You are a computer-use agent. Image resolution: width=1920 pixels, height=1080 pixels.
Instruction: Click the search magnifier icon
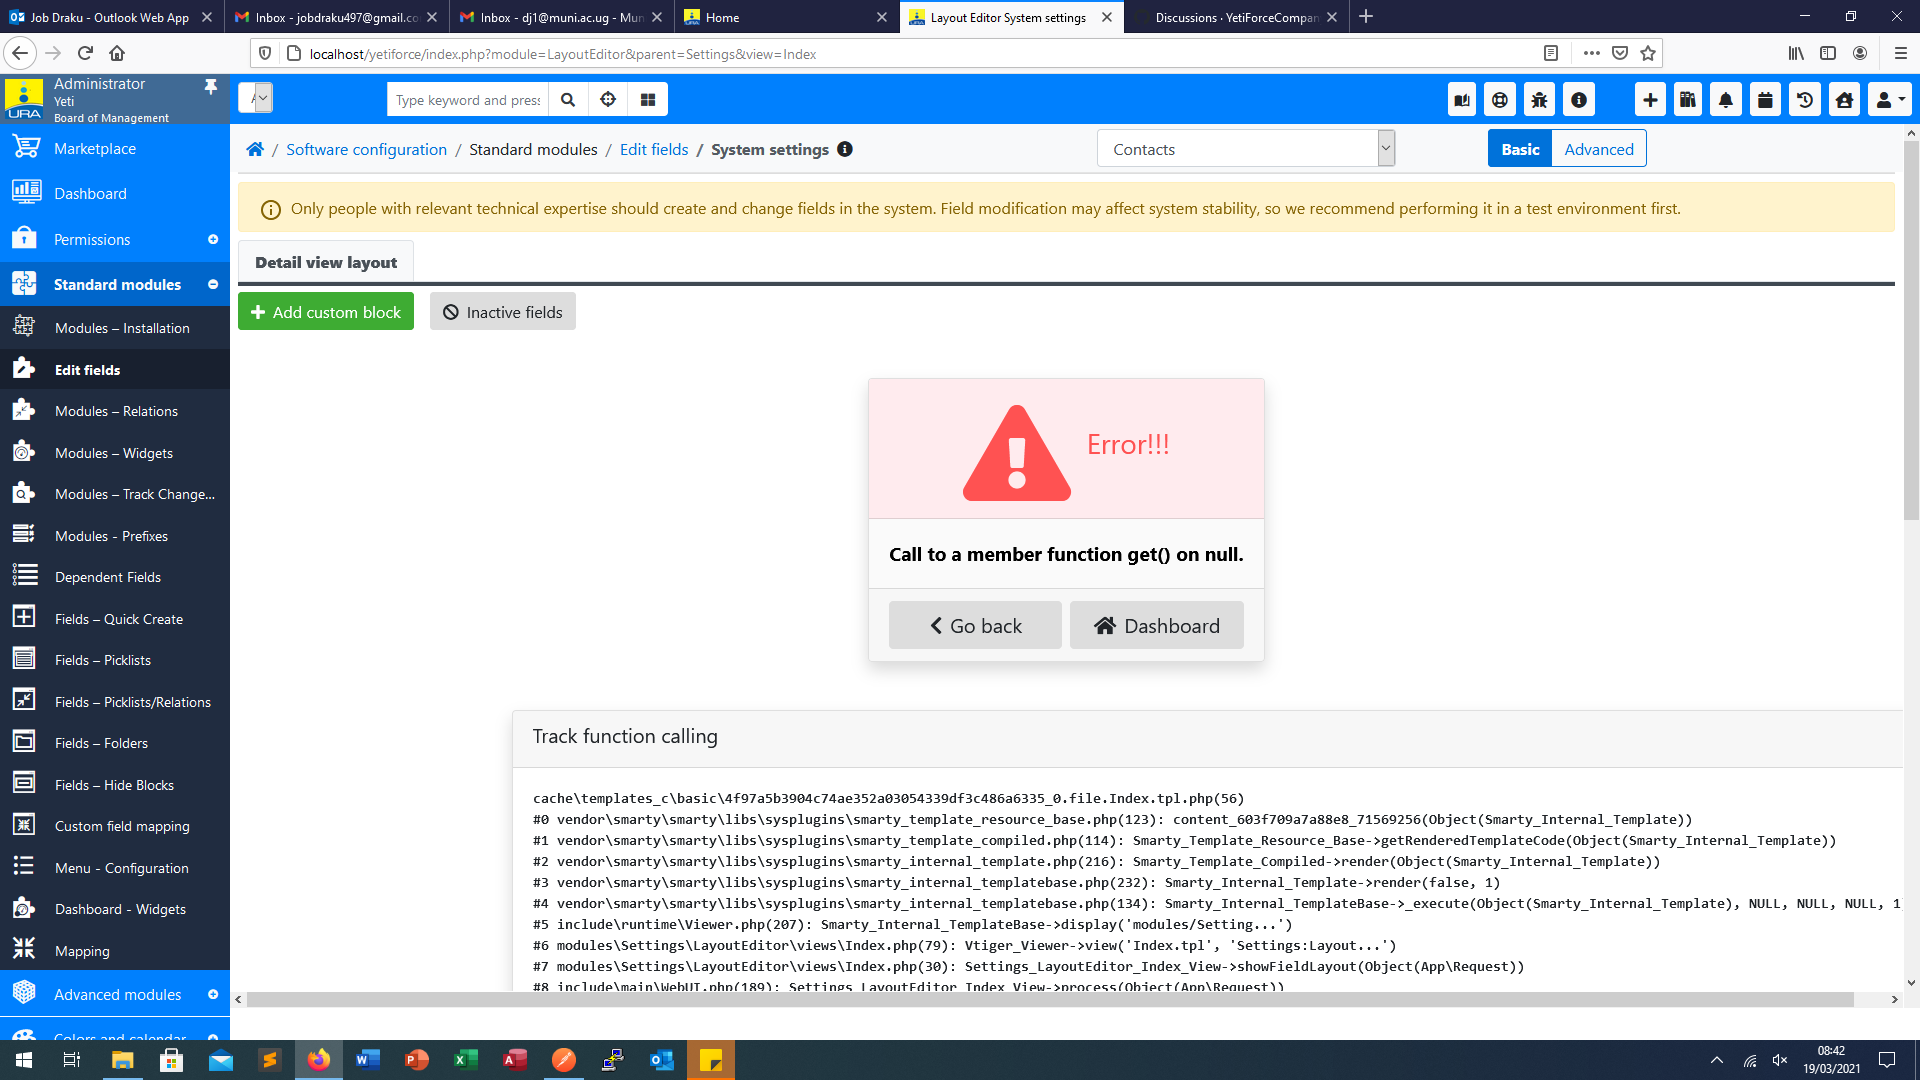click(x=568, y=100)
